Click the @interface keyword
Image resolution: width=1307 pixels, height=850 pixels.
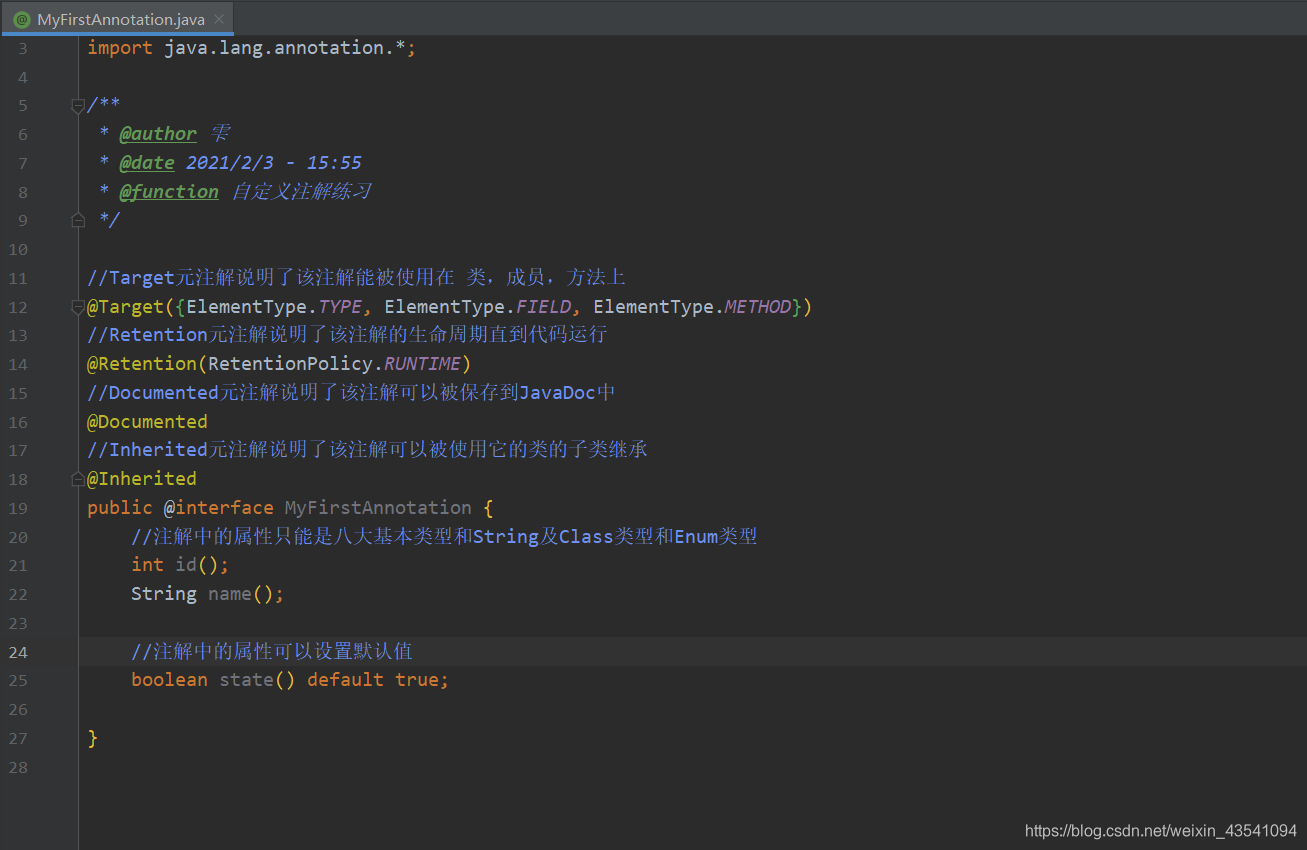[219, 508]
